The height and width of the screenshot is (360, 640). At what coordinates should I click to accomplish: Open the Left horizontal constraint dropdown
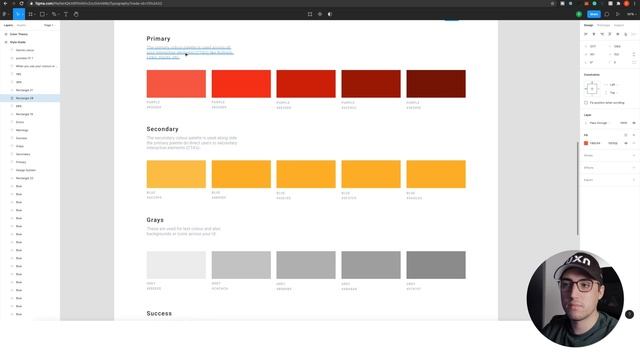pyautogui.click(x=612, y=84)
